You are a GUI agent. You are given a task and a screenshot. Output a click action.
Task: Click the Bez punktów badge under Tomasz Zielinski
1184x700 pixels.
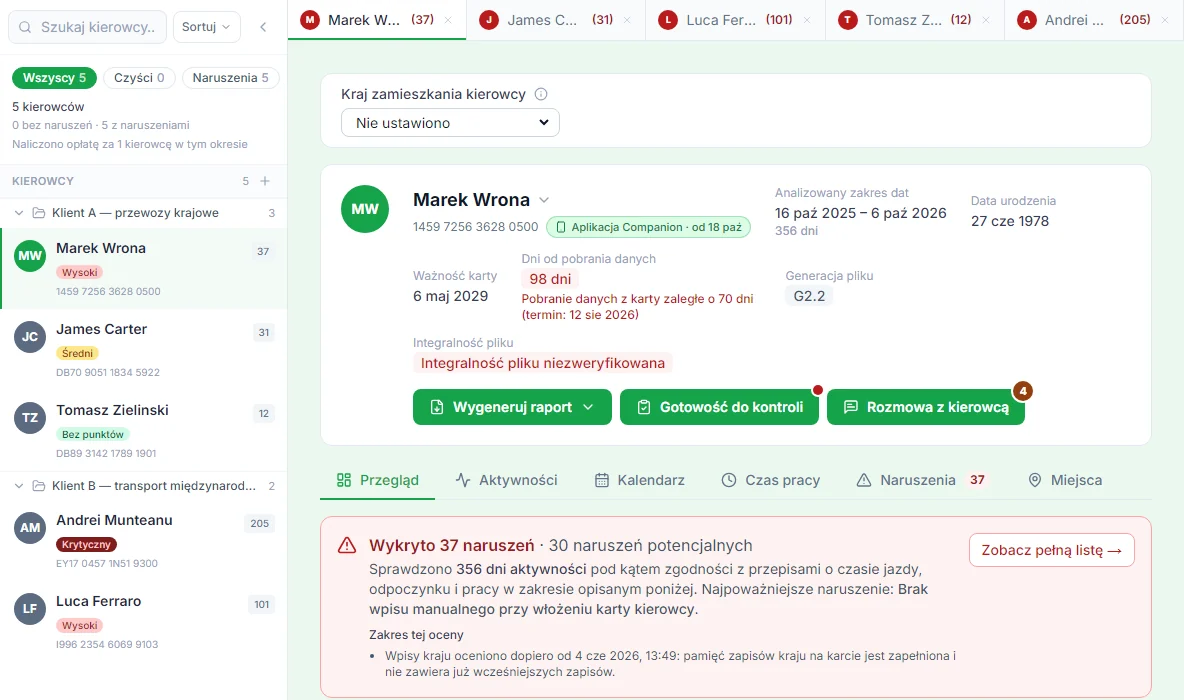pos(93,434)
